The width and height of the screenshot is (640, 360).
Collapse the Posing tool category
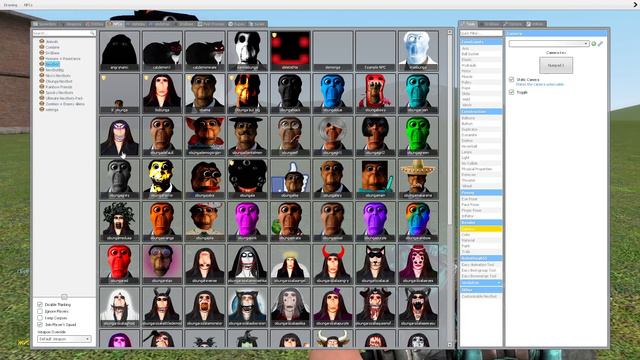tap(481, 192)
